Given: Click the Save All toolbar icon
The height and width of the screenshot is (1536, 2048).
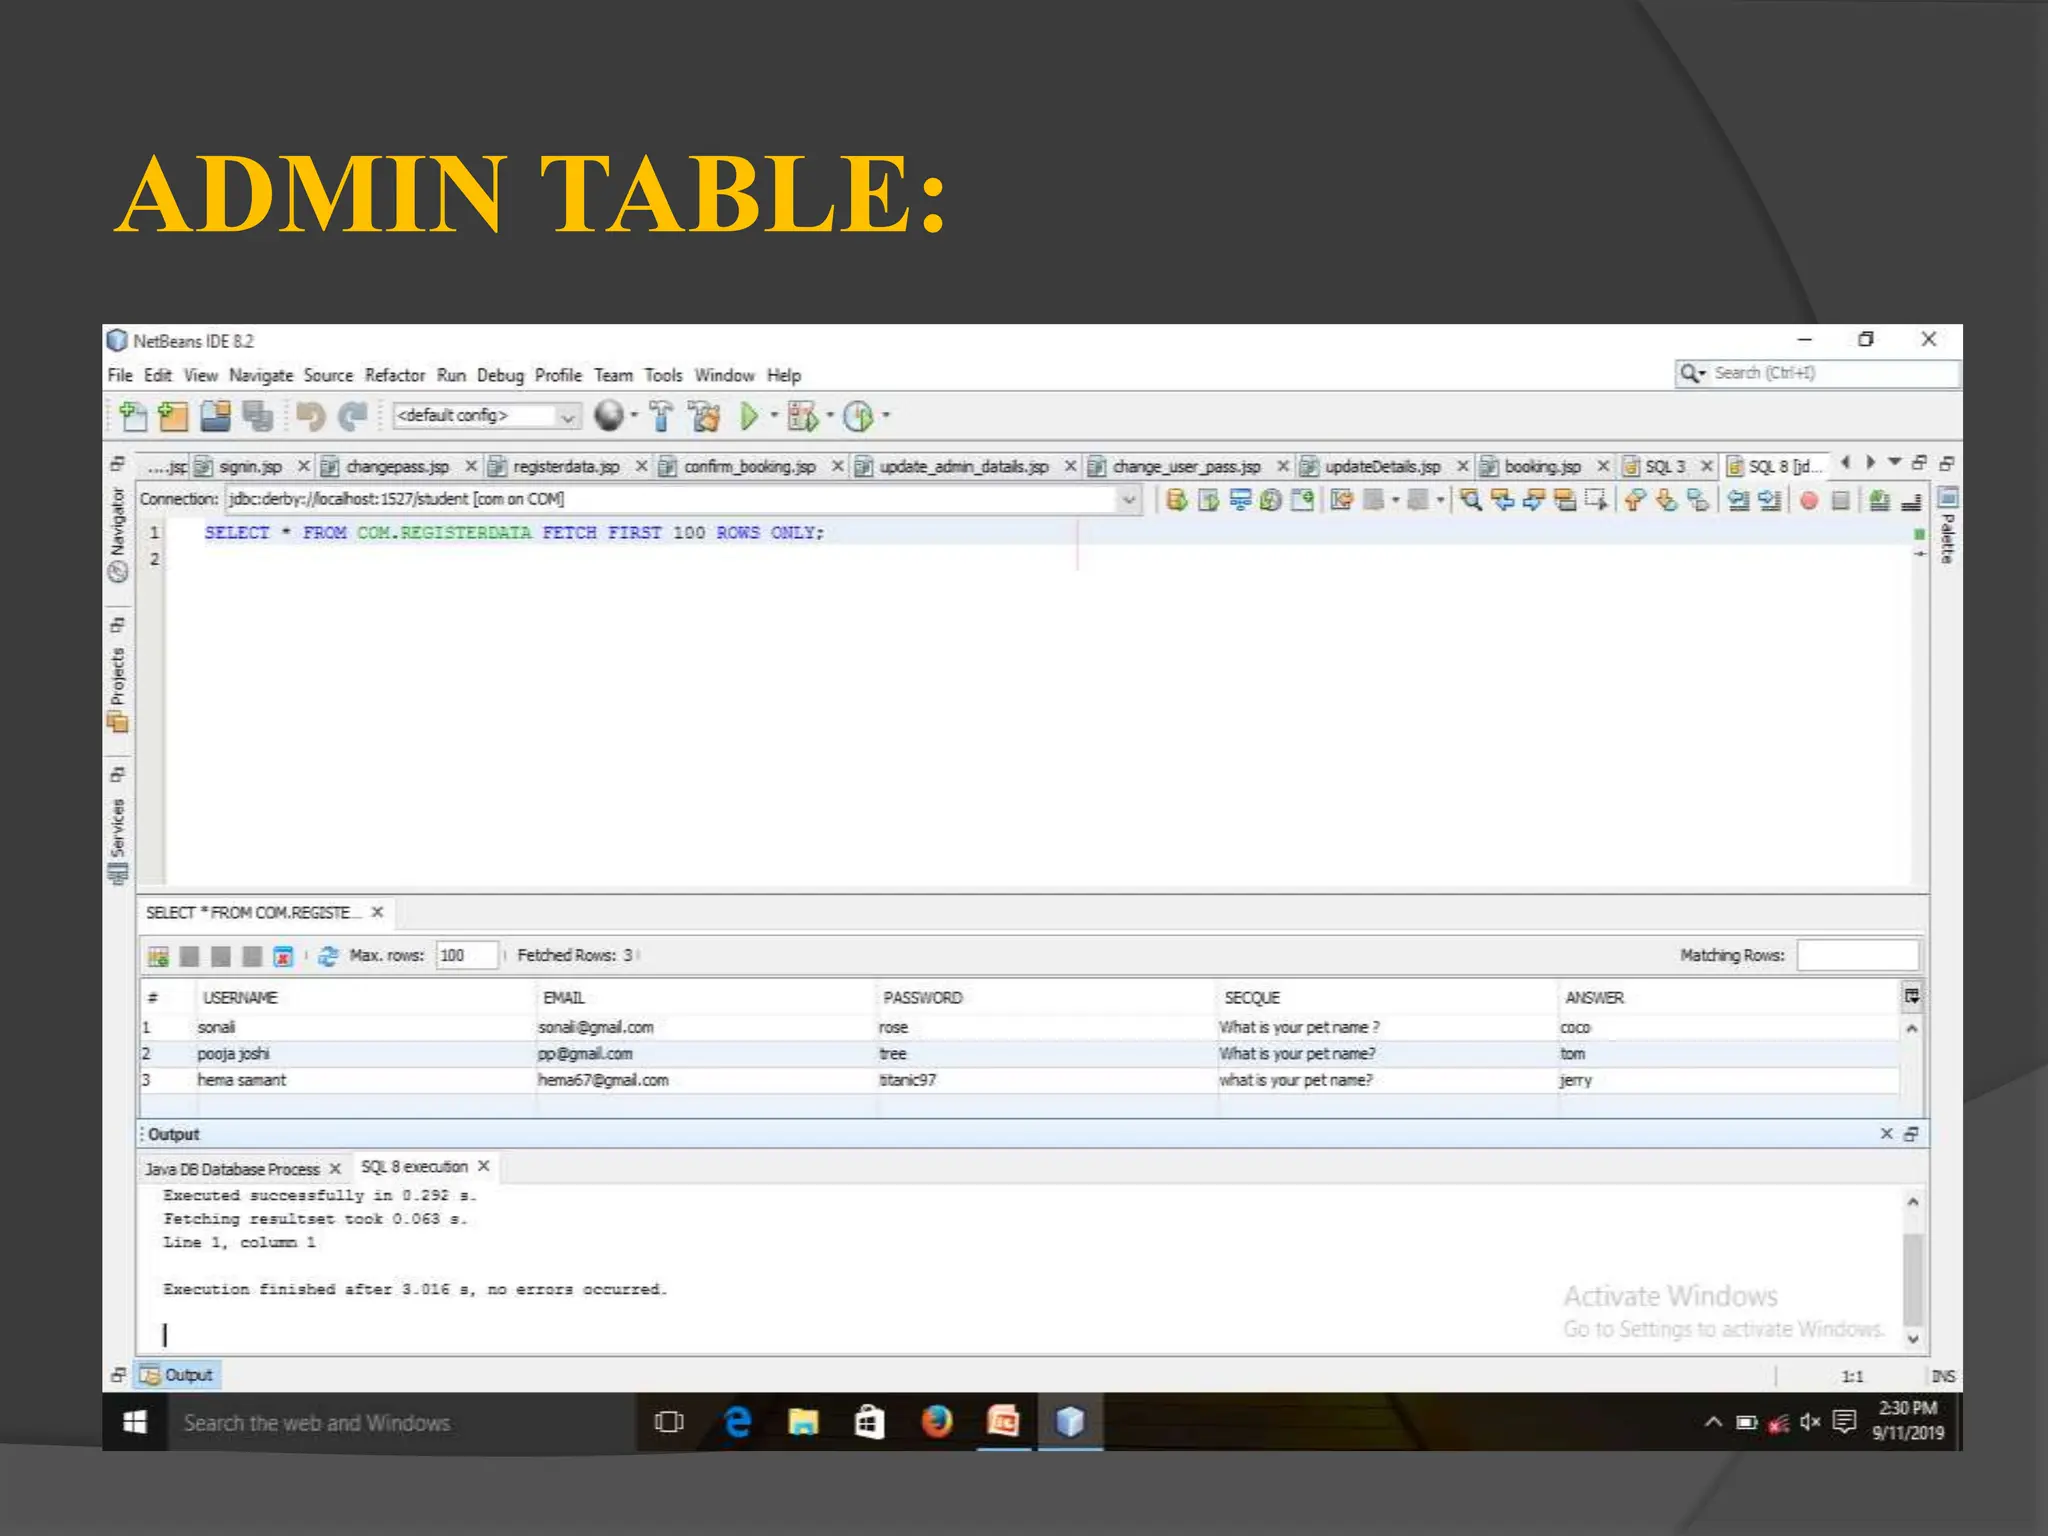Looking at the screenshot, I should point(257,415).
